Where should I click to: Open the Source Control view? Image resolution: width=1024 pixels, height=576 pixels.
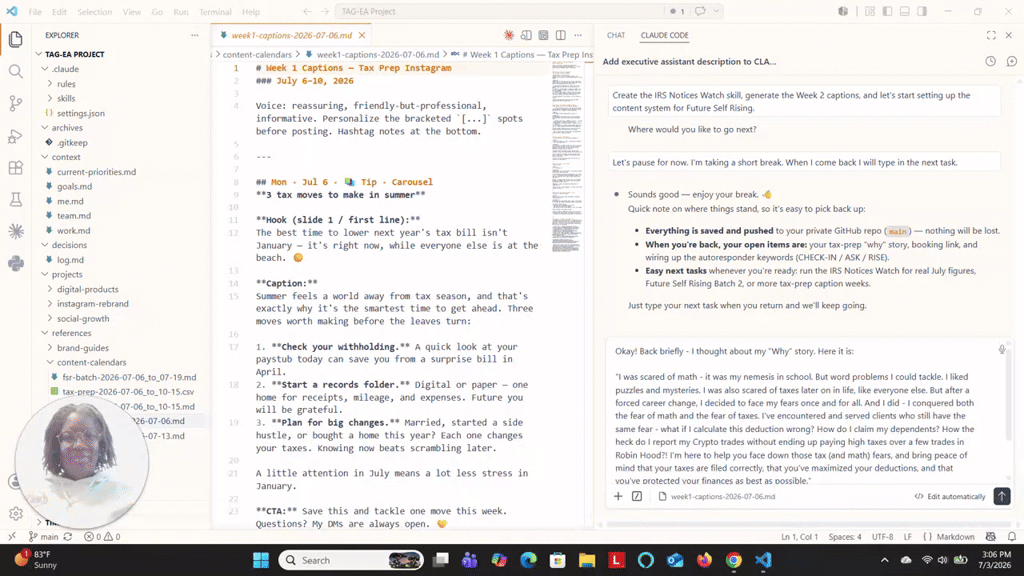point(16,103)
